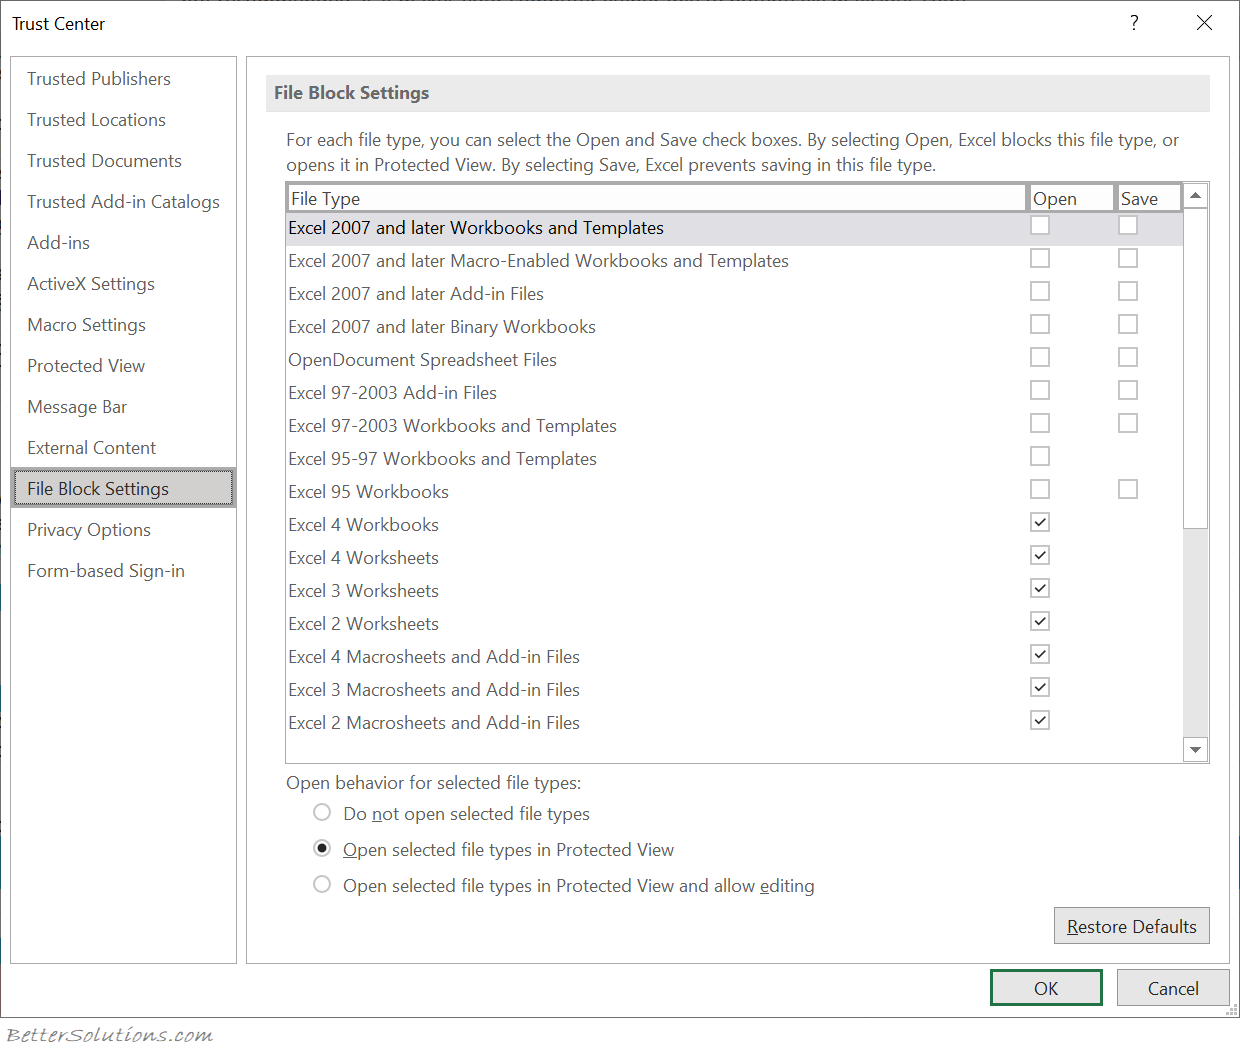Check Open for Excel 97-2003 Workbooks and Templates
The height and width of the screenshot is (1050, 1240).
pyautogui.click(x=1040, y=423)
